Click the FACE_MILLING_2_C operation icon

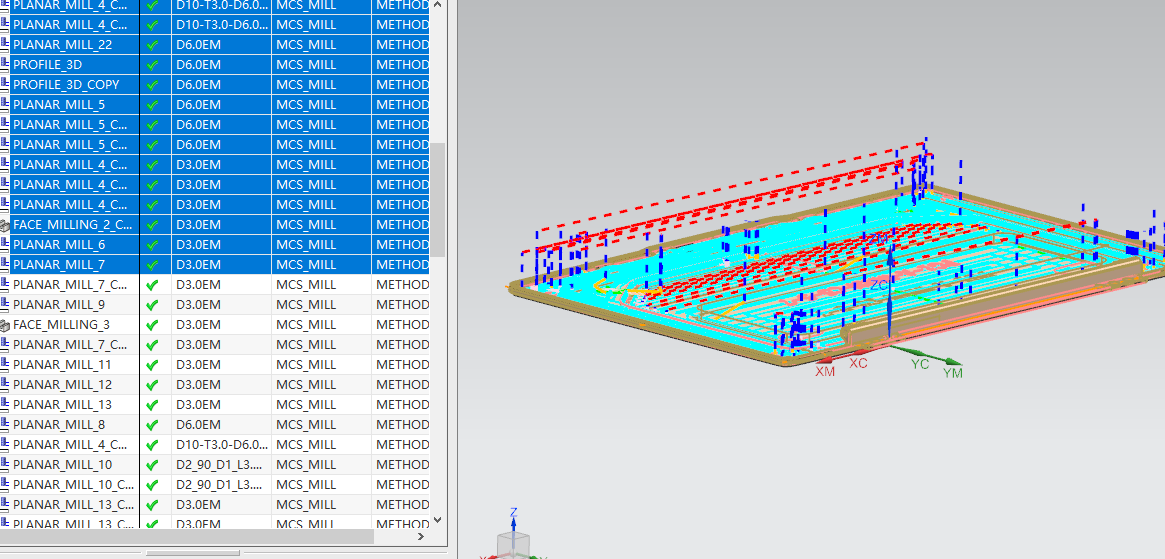pyautogui.click(x=5, y=224)
